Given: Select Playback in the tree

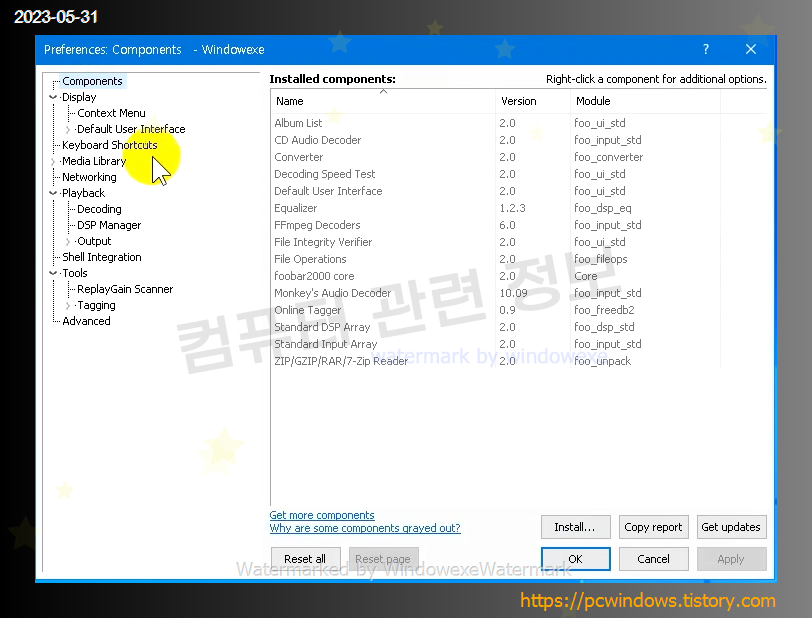Looking at the screenshot, I should (x=83, y=193).
